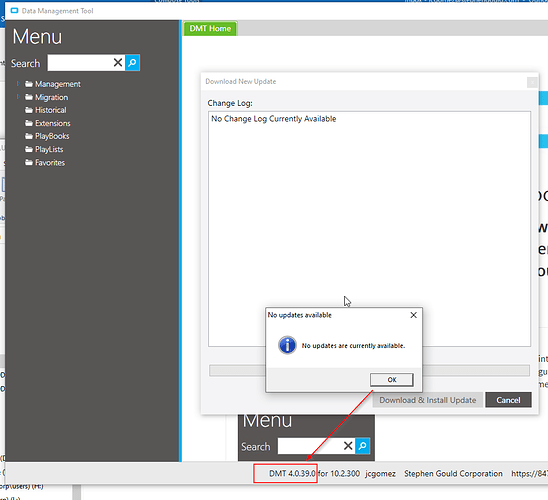Click the Data Management Tool title bar icon
Screen dimensions: 548x500
(14, 11)
